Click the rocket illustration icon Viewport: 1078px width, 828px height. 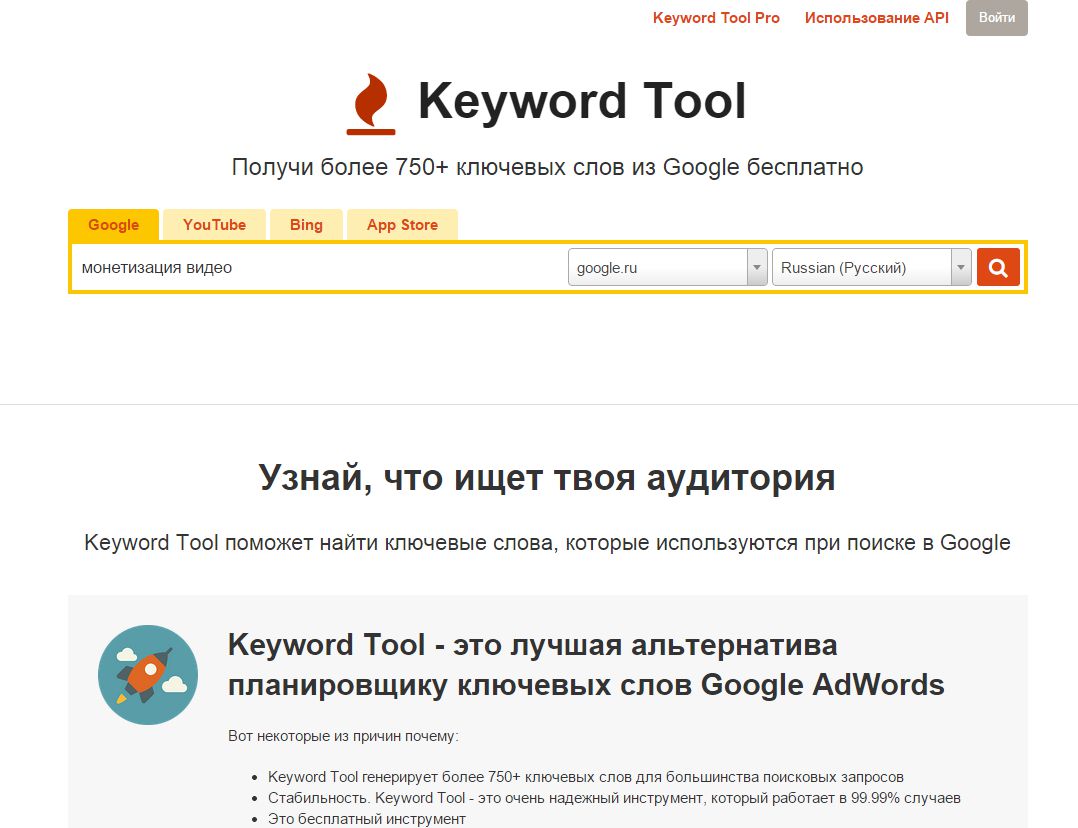point(148,675)
